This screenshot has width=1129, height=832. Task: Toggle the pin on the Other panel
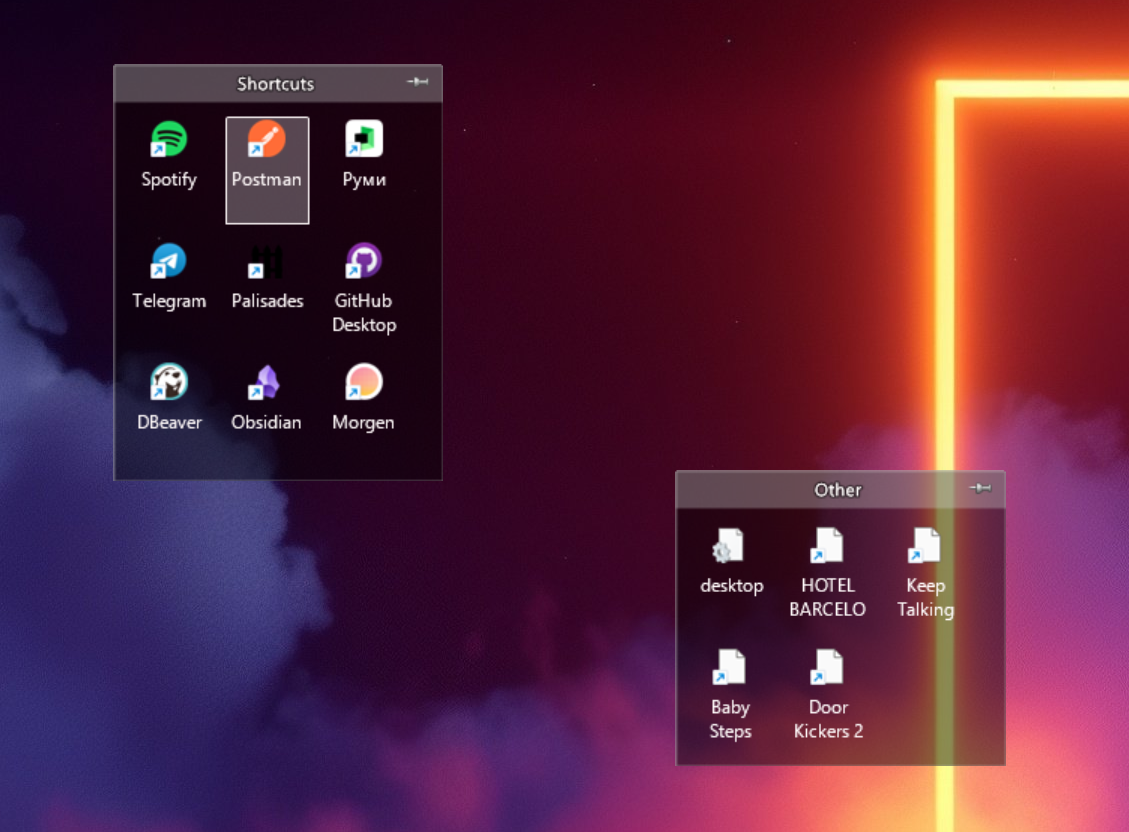tap(980, 488)
